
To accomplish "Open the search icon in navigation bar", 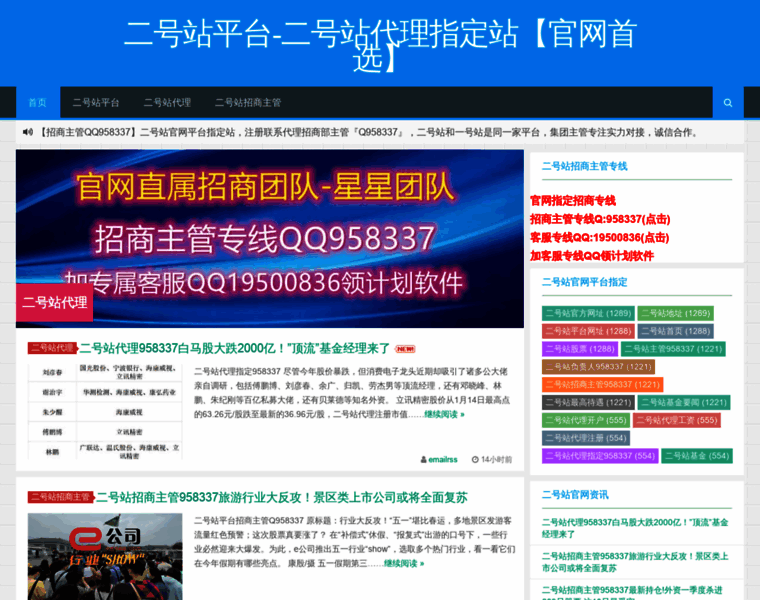I will click(x=728, y=103).
